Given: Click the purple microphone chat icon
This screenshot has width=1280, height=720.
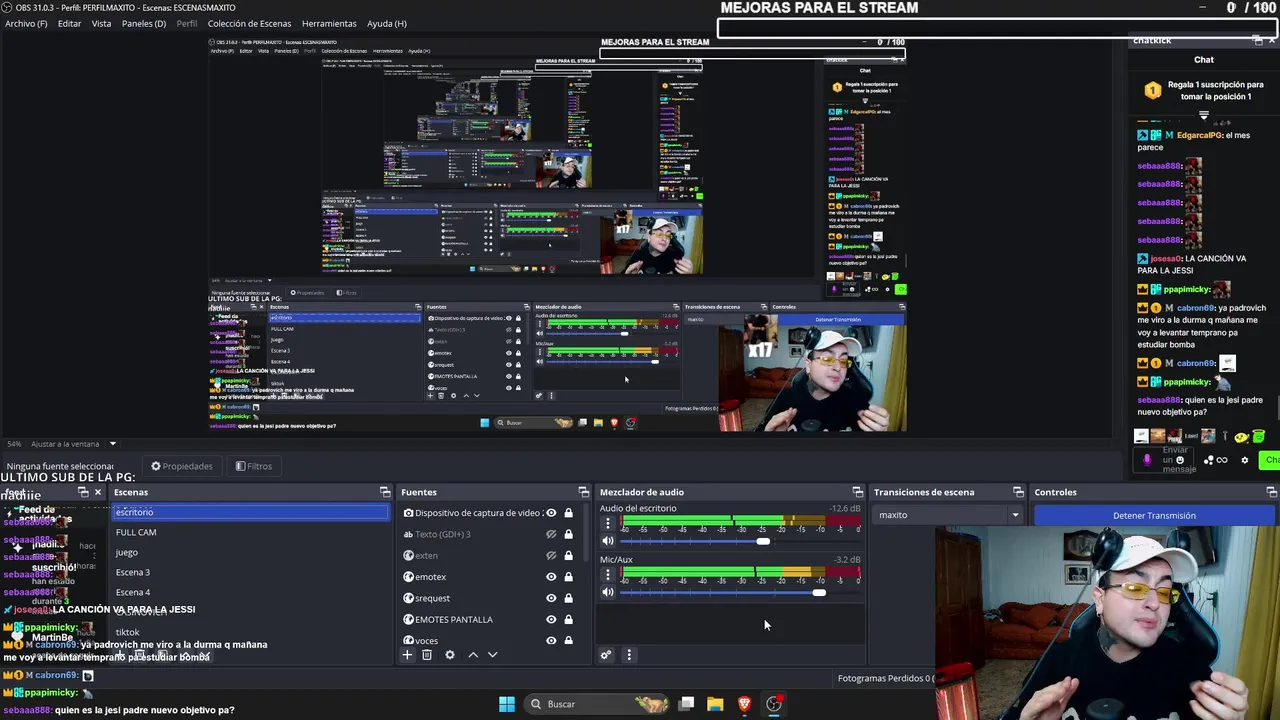Looking at the screenshot, I should [x=1147, y=460].
